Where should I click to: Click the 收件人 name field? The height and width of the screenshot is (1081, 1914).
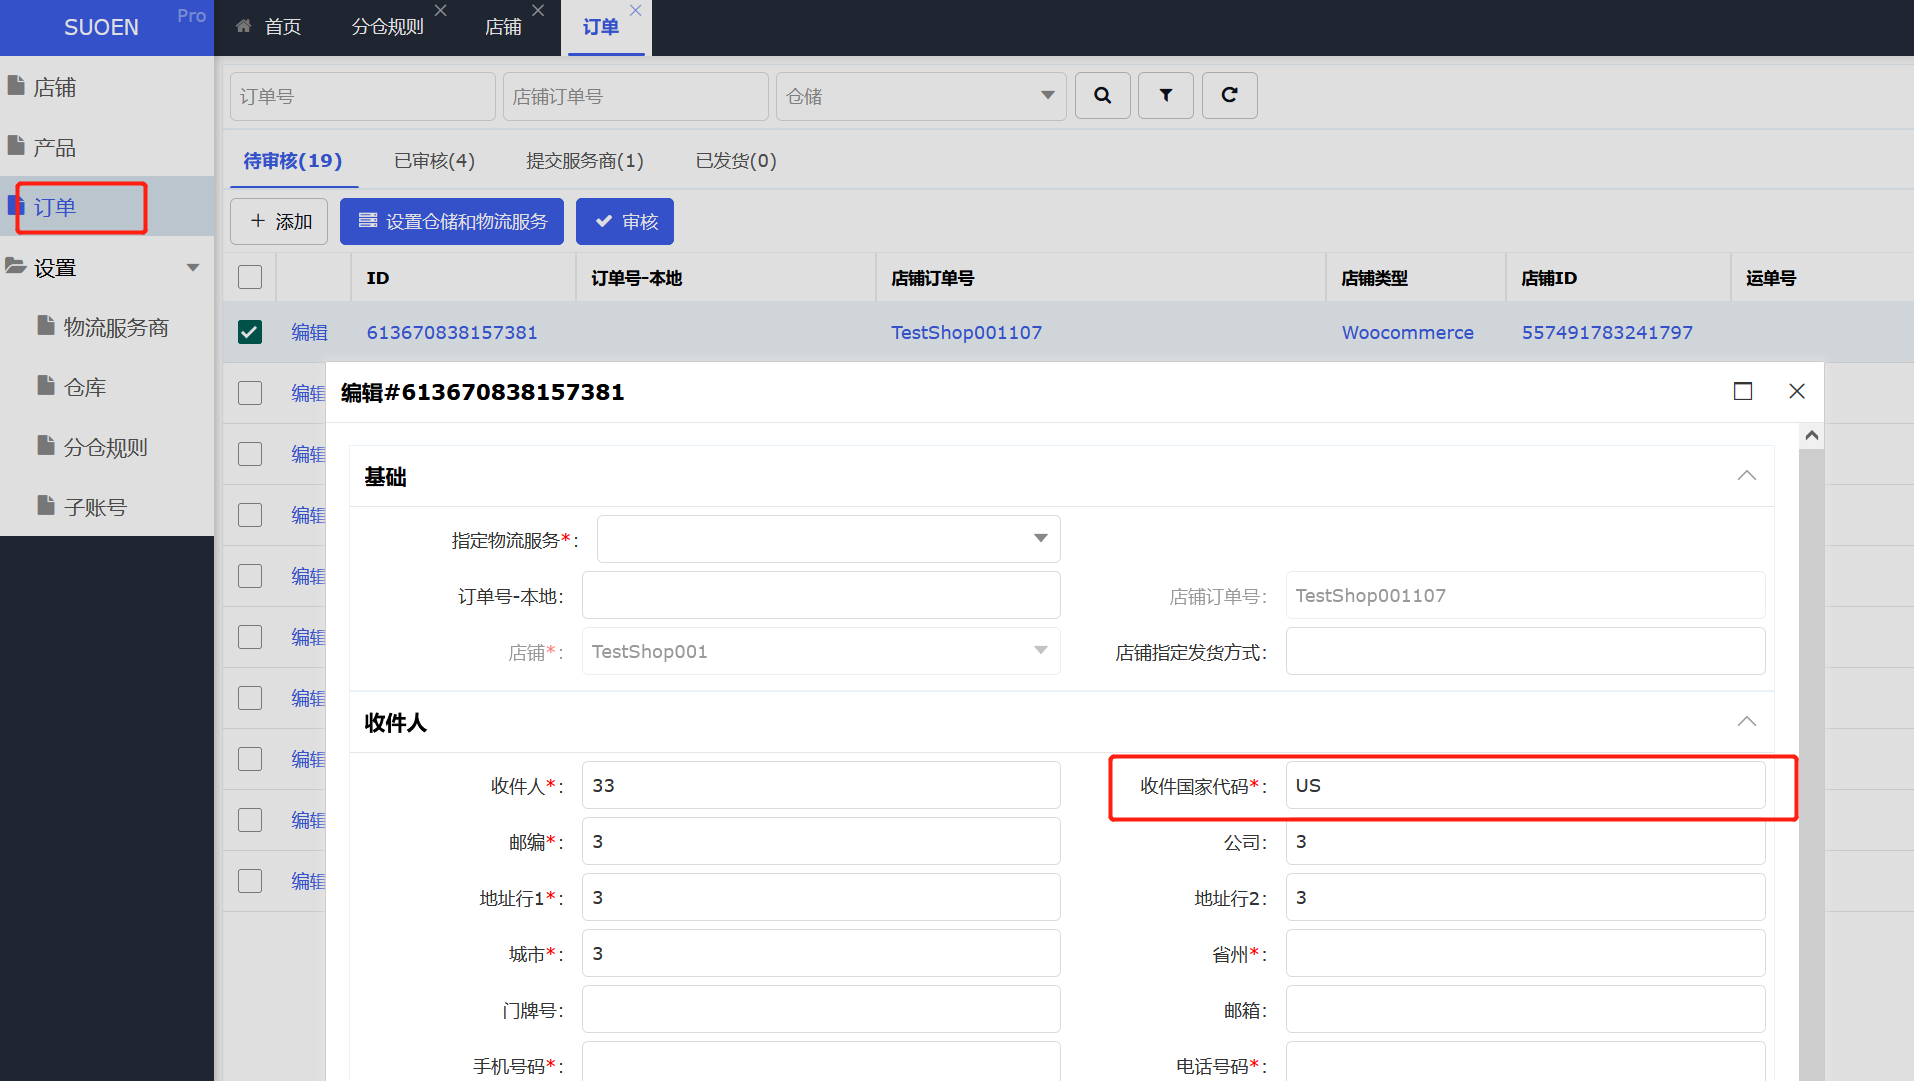821,785
